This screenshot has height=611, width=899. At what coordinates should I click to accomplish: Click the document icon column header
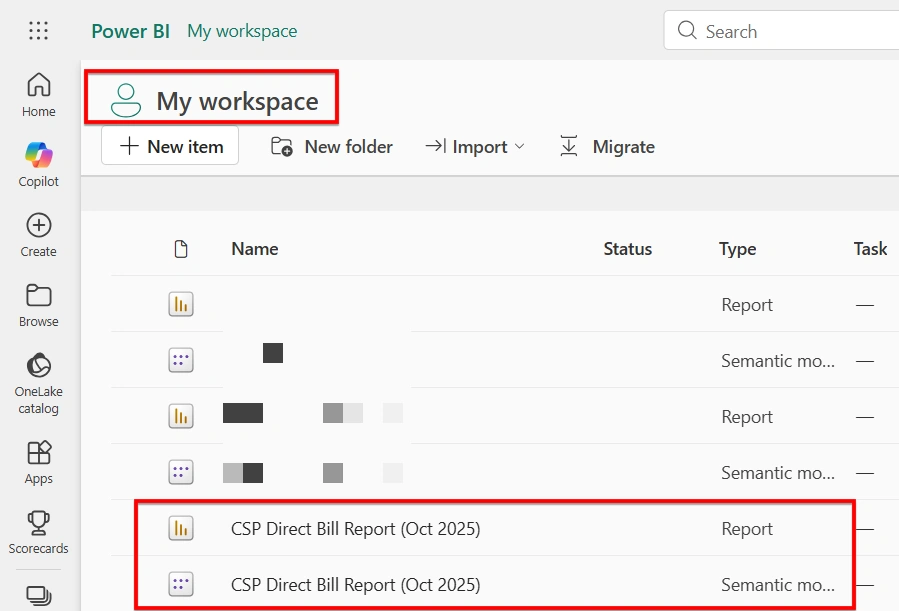[x=181, y=249]
